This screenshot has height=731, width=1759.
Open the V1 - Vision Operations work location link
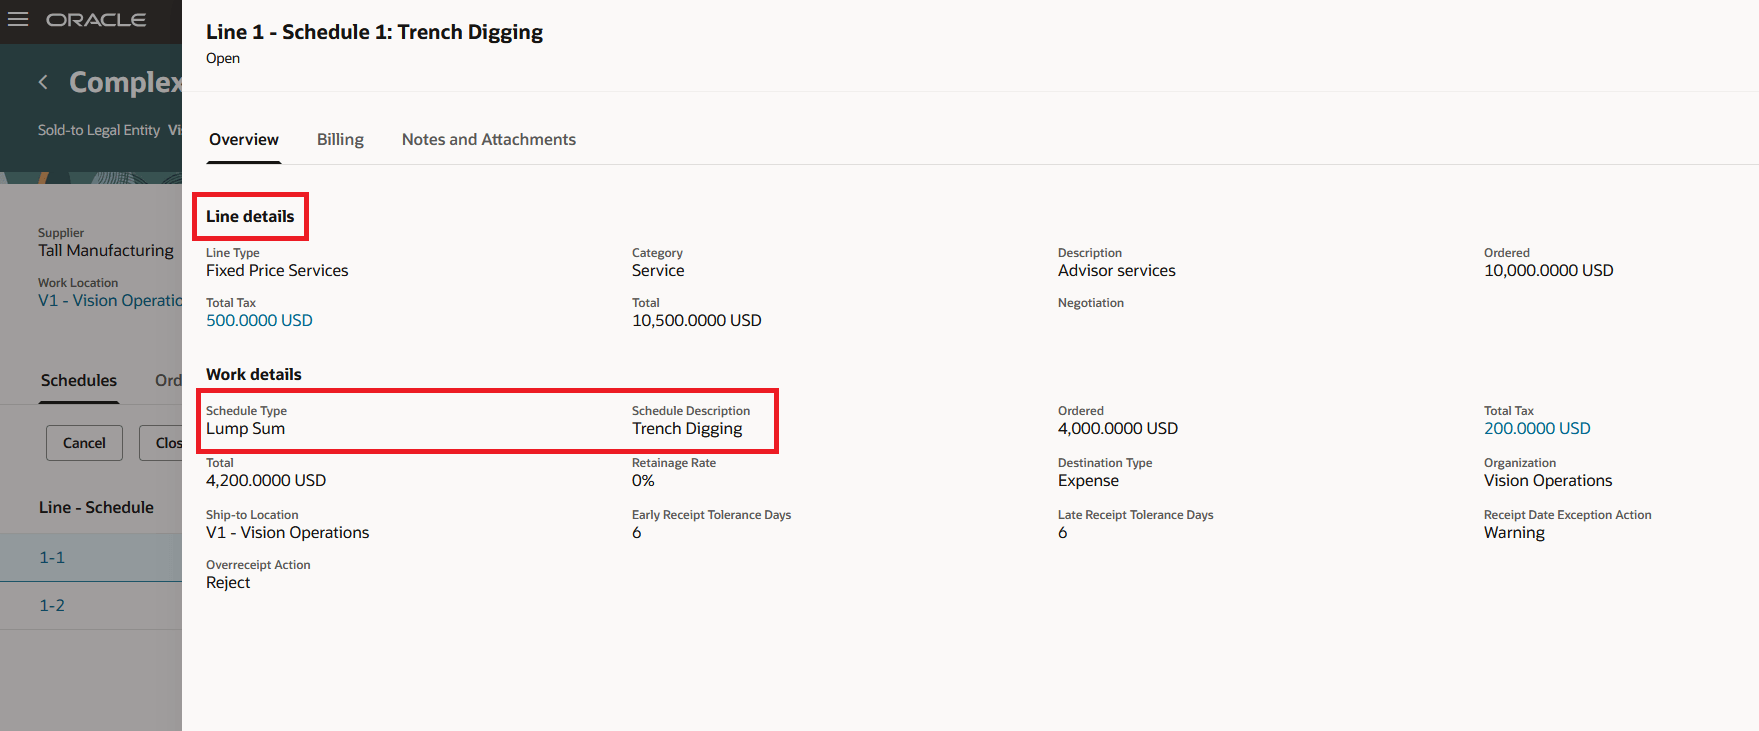[110, 300]
